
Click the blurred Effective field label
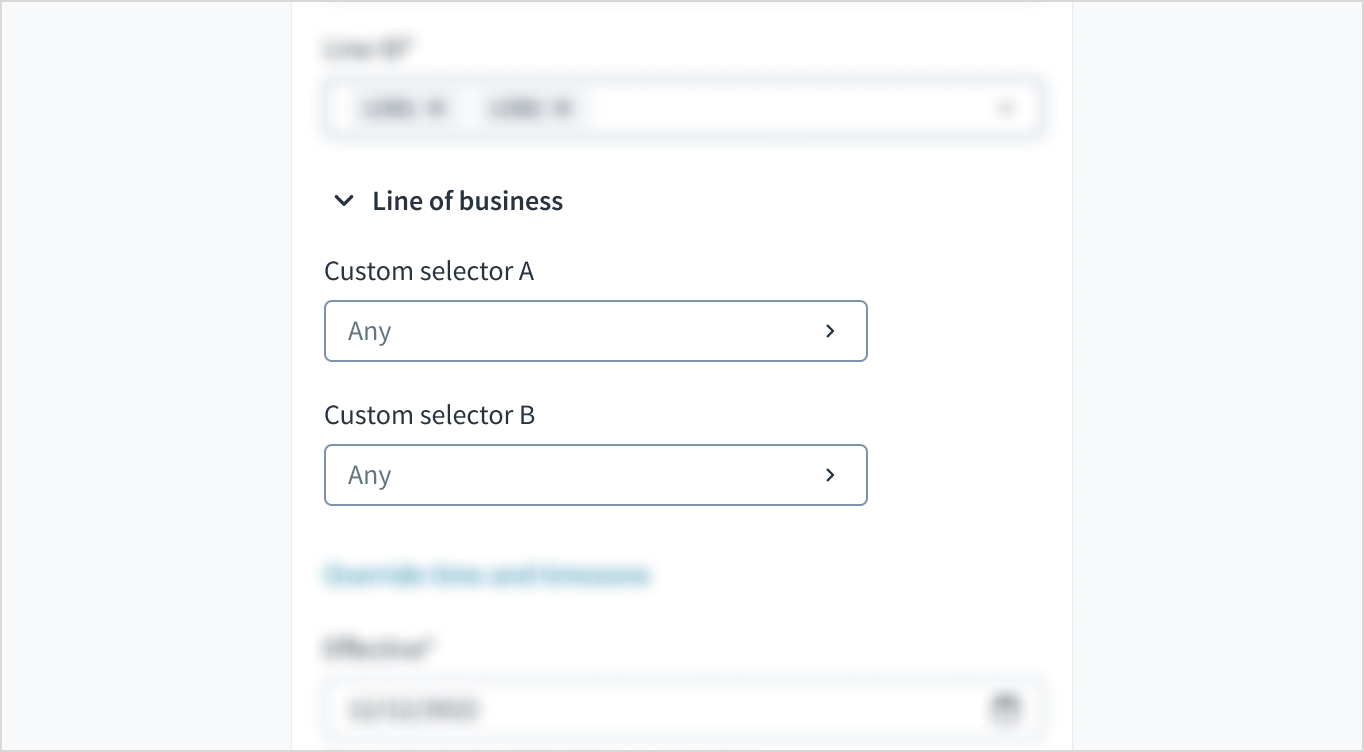click(377, 649)
